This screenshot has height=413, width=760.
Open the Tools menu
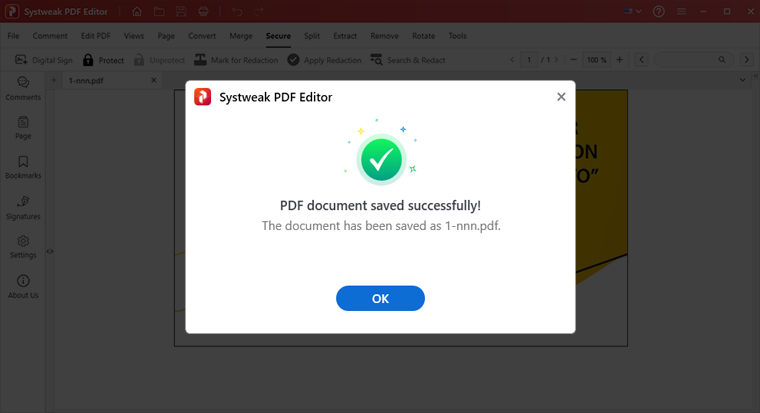point(457,36)
